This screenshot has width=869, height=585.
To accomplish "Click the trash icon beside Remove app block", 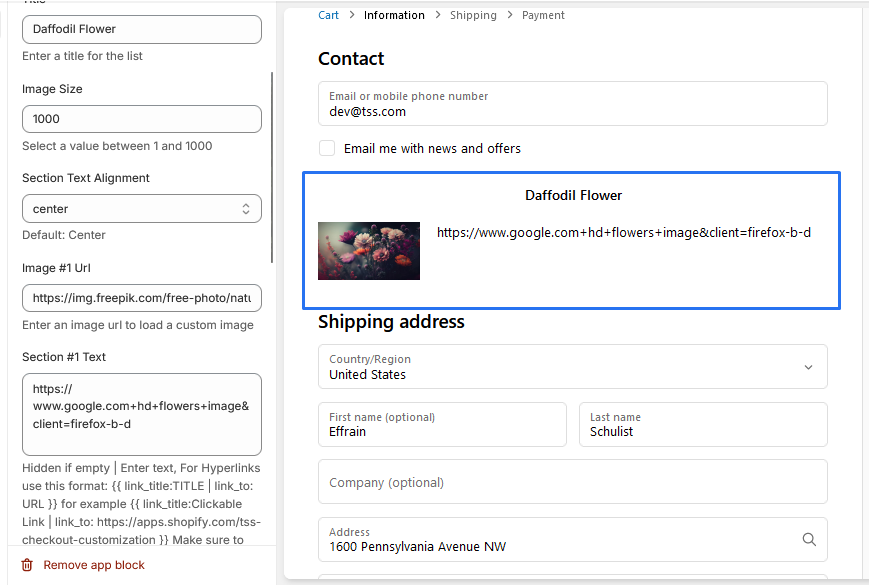I will (x=27, y=565).
